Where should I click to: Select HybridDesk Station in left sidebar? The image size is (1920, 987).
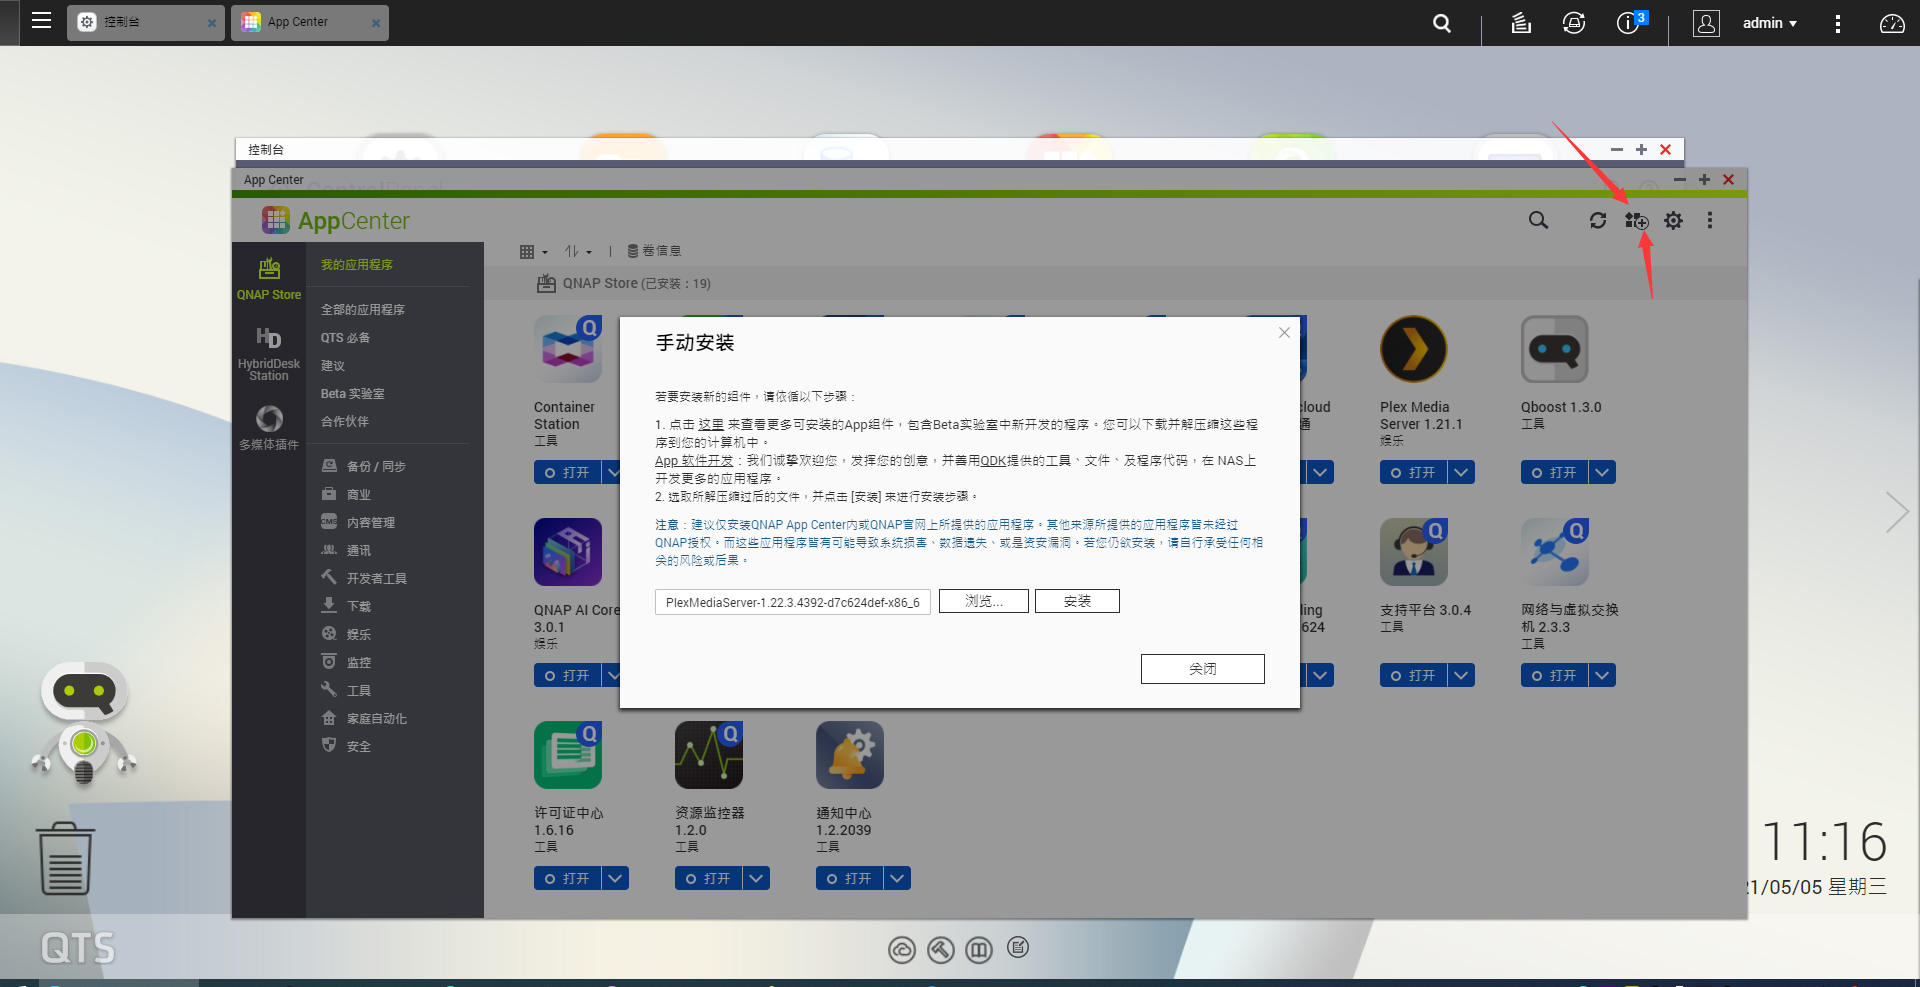tap(268, 353)
